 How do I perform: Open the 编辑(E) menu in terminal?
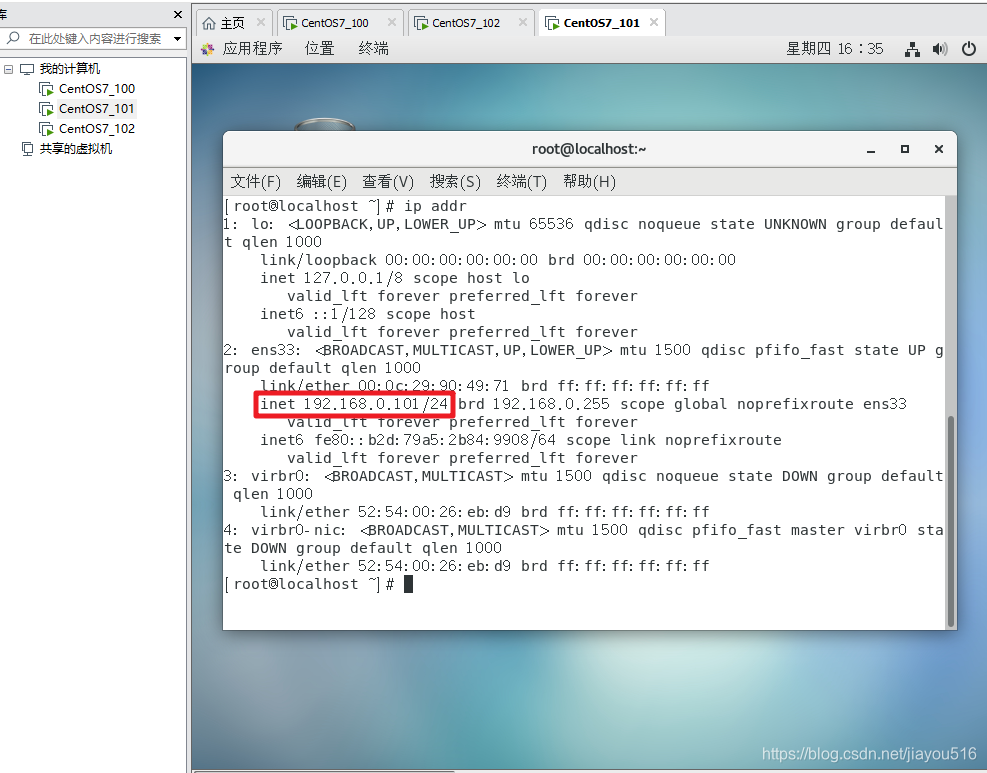pyautogui.click(x=322, y=182)
